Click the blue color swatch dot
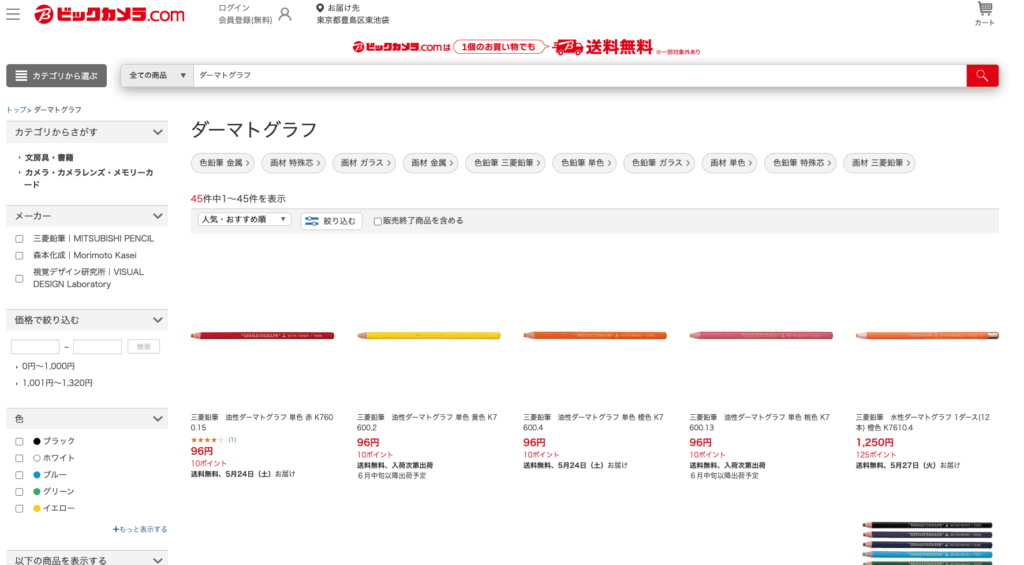This screenshot has width=1024, height=565. point(37,475)
